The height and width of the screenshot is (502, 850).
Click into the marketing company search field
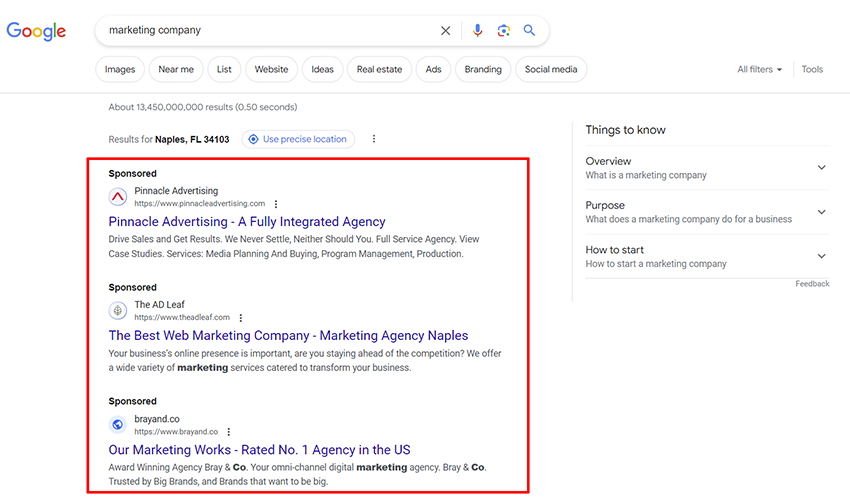click(268, 30)
